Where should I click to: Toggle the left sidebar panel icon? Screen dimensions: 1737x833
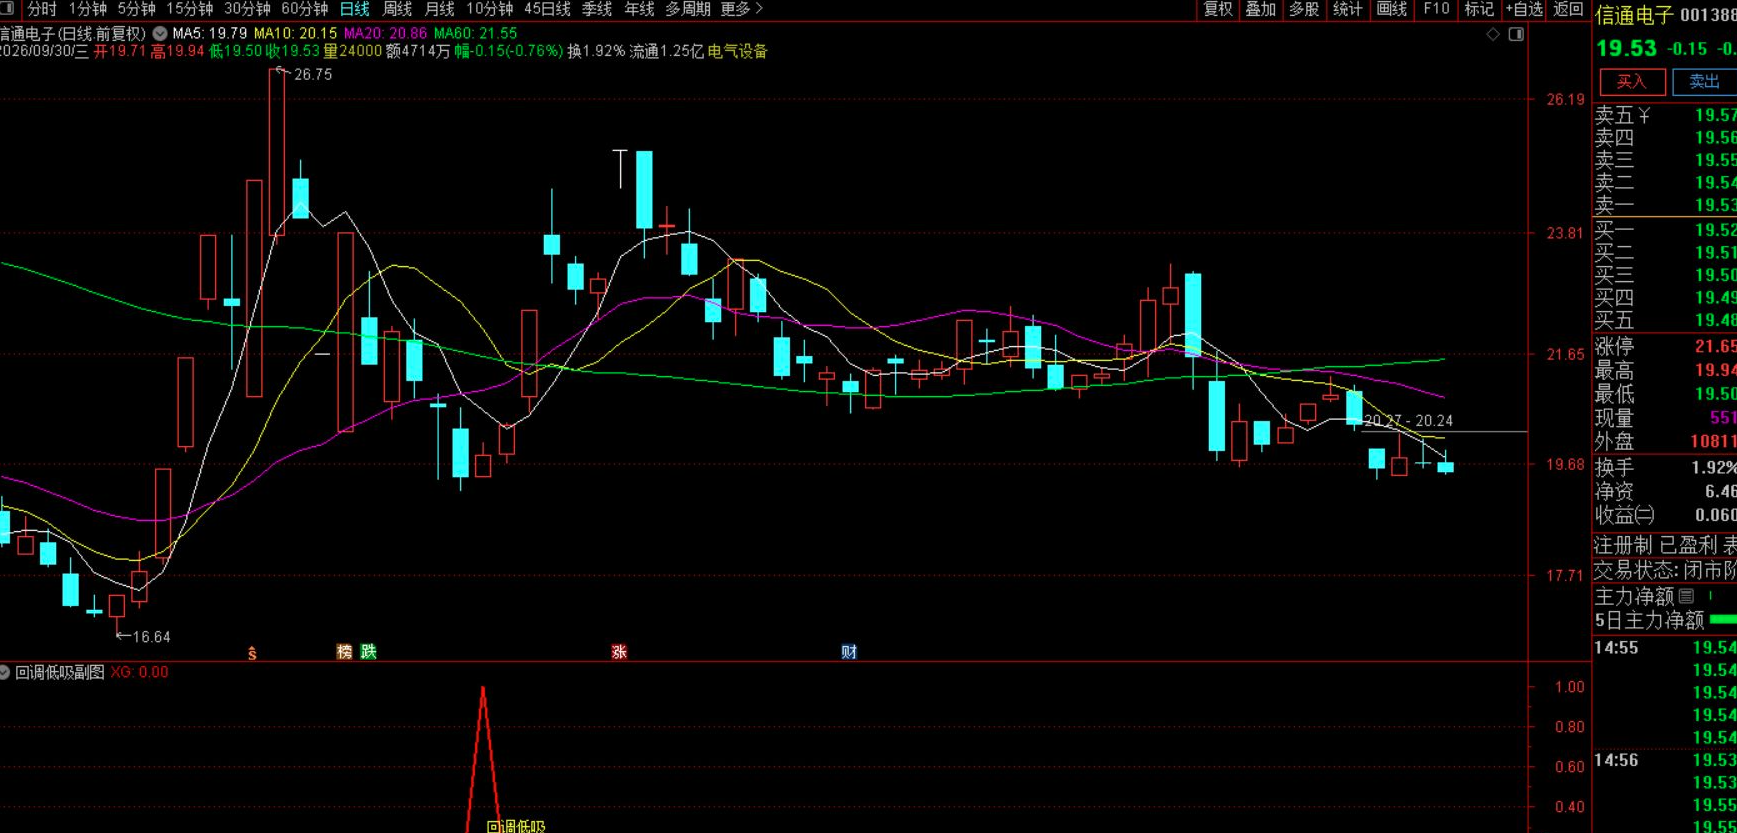pos(7,9)
